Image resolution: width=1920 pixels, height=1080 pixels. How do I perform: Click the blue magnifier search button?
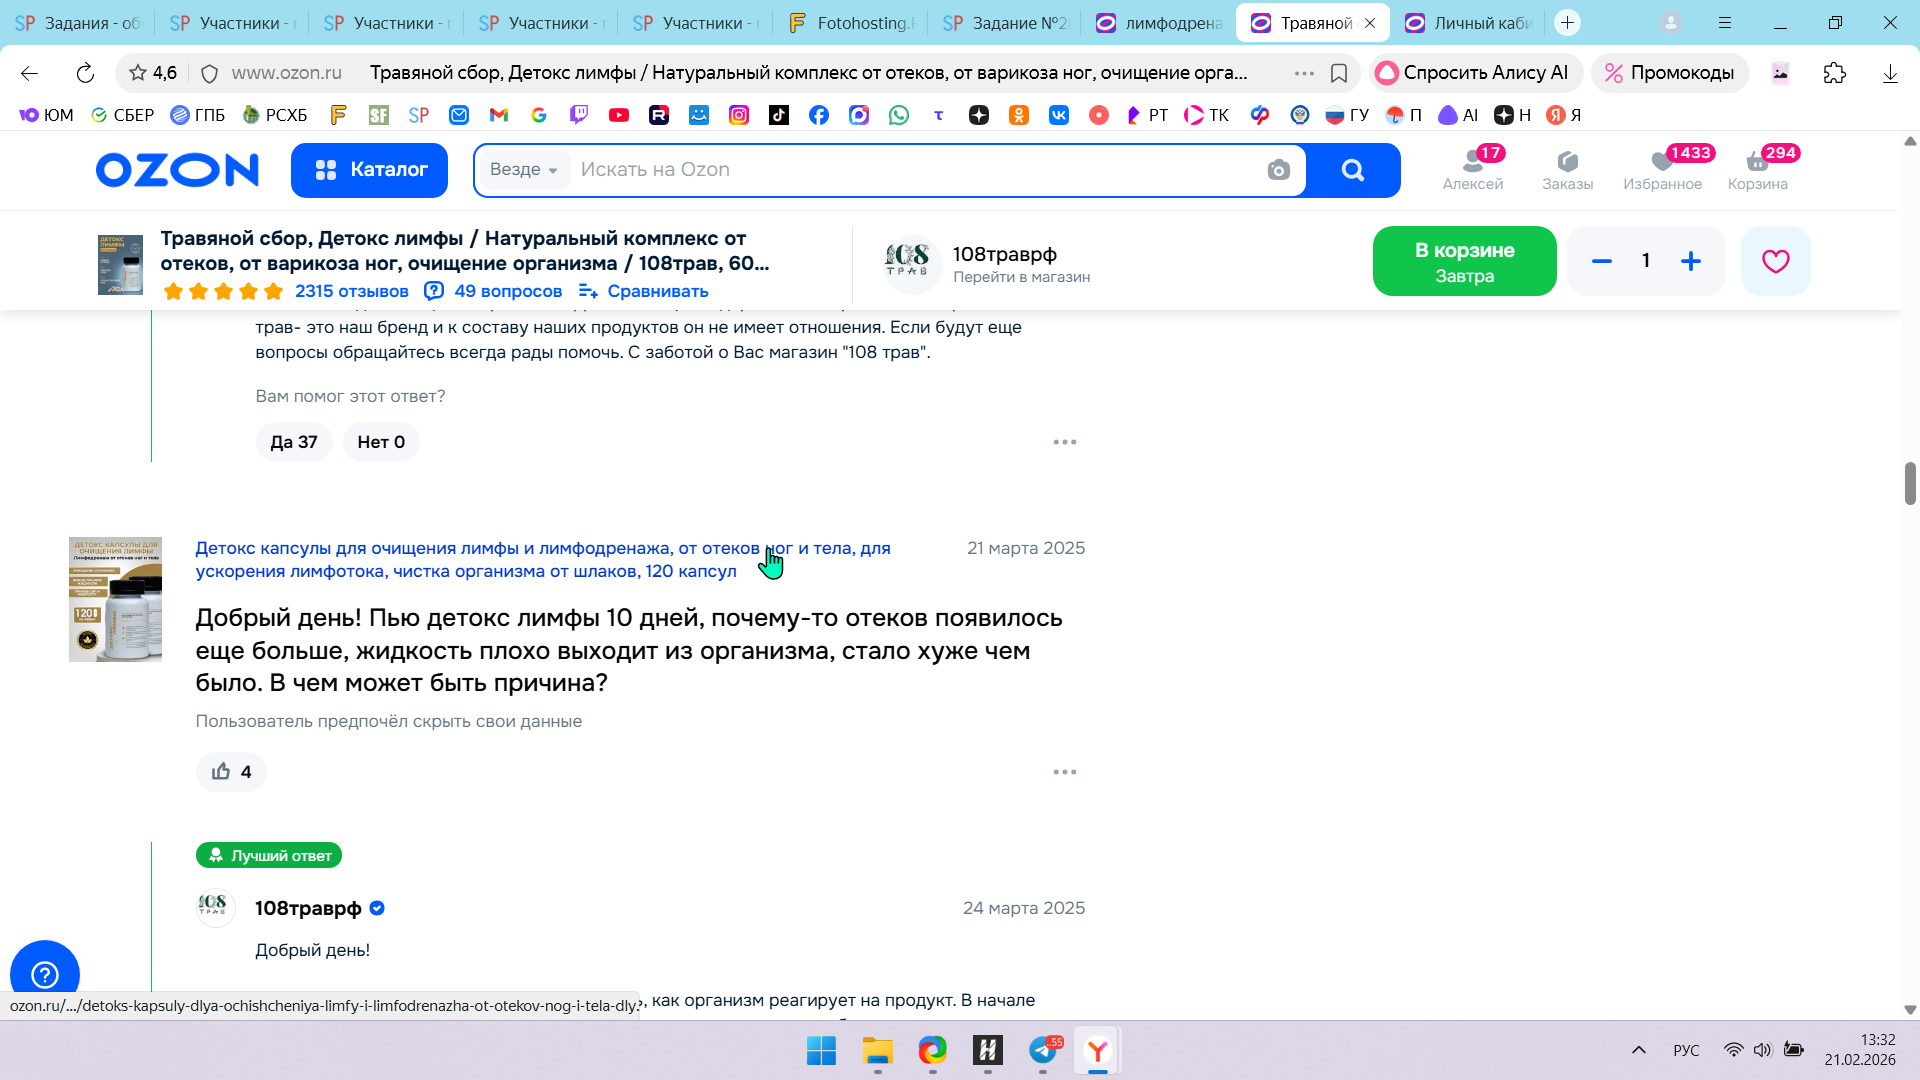pyautogui.click(x=1352, y=170)
